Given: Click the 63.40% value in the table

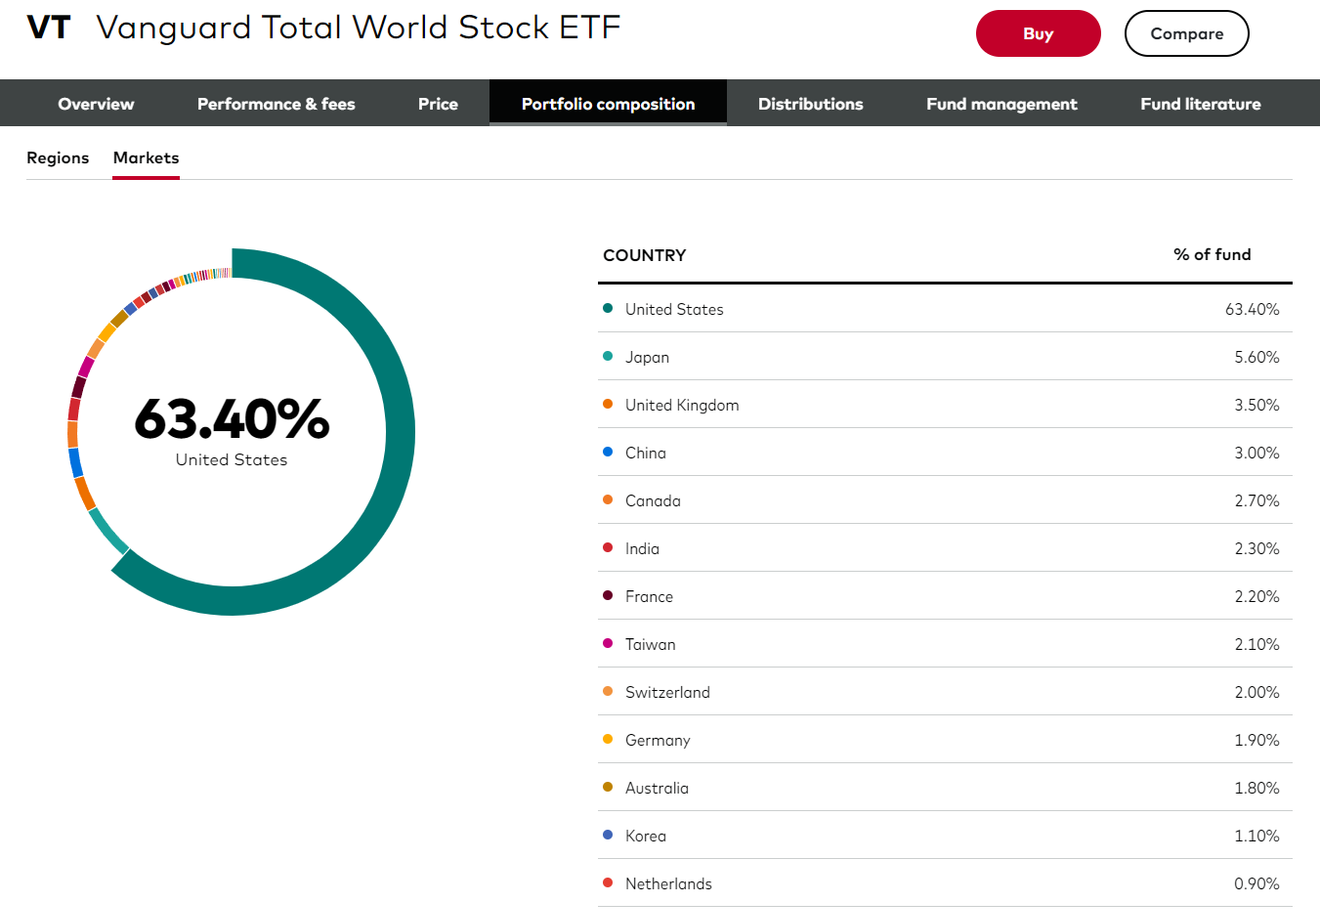Looking at the screenshot, I should [1252, 309].
